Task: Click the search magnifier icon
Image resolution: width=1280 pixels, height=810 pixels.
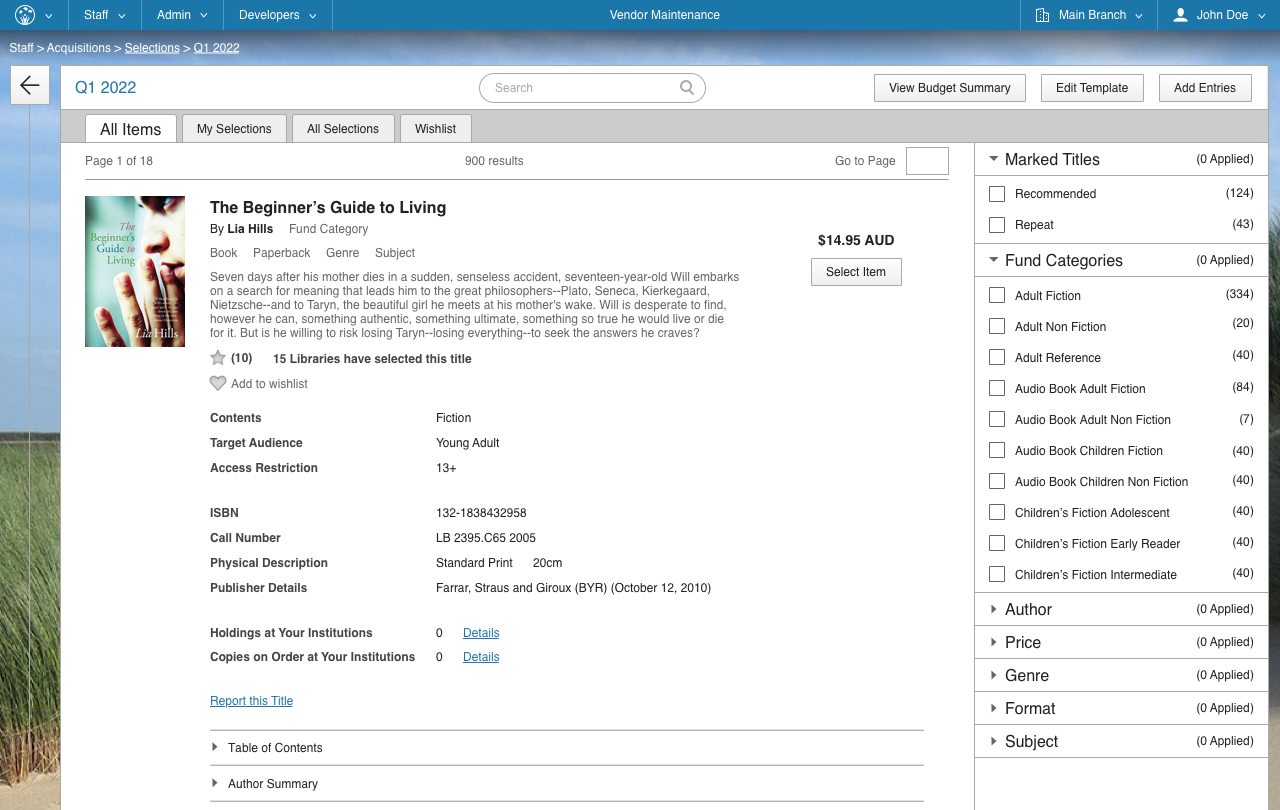Action: [x=687, y=88]
